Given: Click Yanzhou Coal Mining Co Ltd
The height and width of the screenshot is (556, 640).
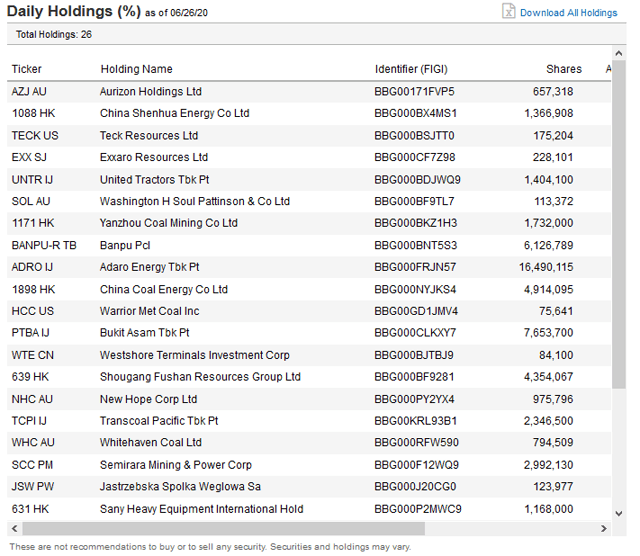Looking at the screenshot, I should (169, 223).
